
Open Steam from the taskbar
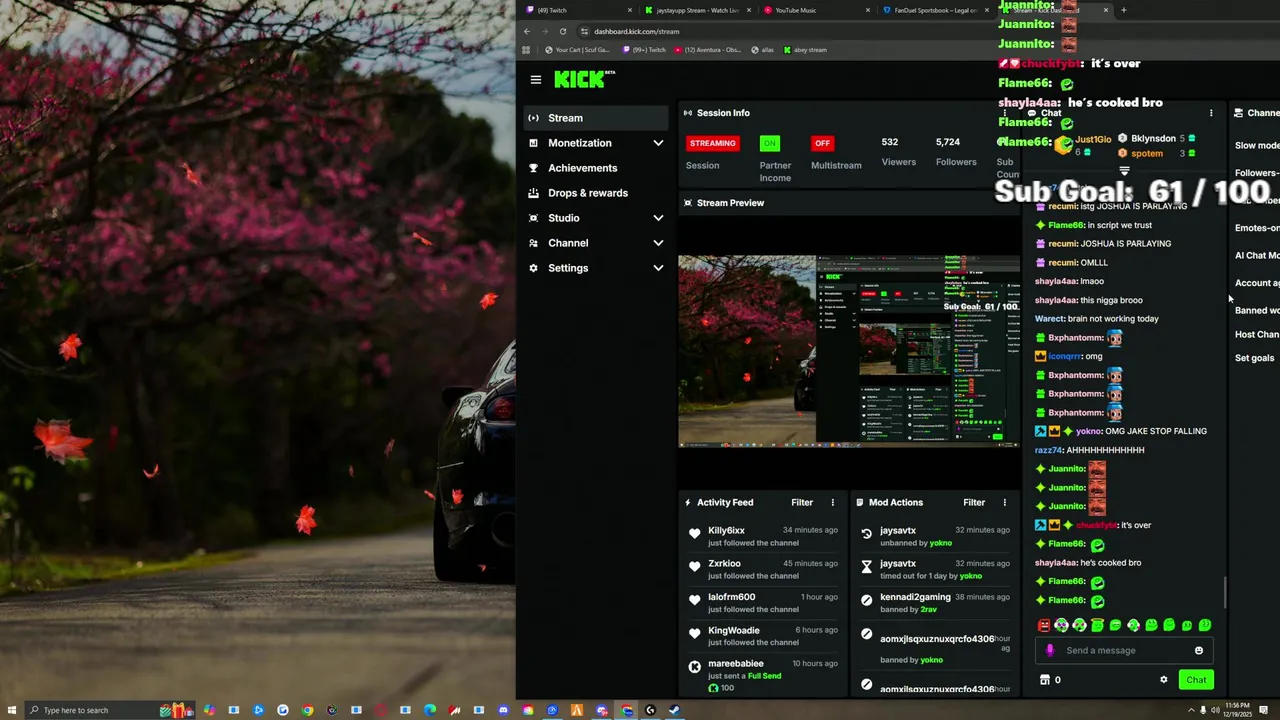click(x=674, y=710)
